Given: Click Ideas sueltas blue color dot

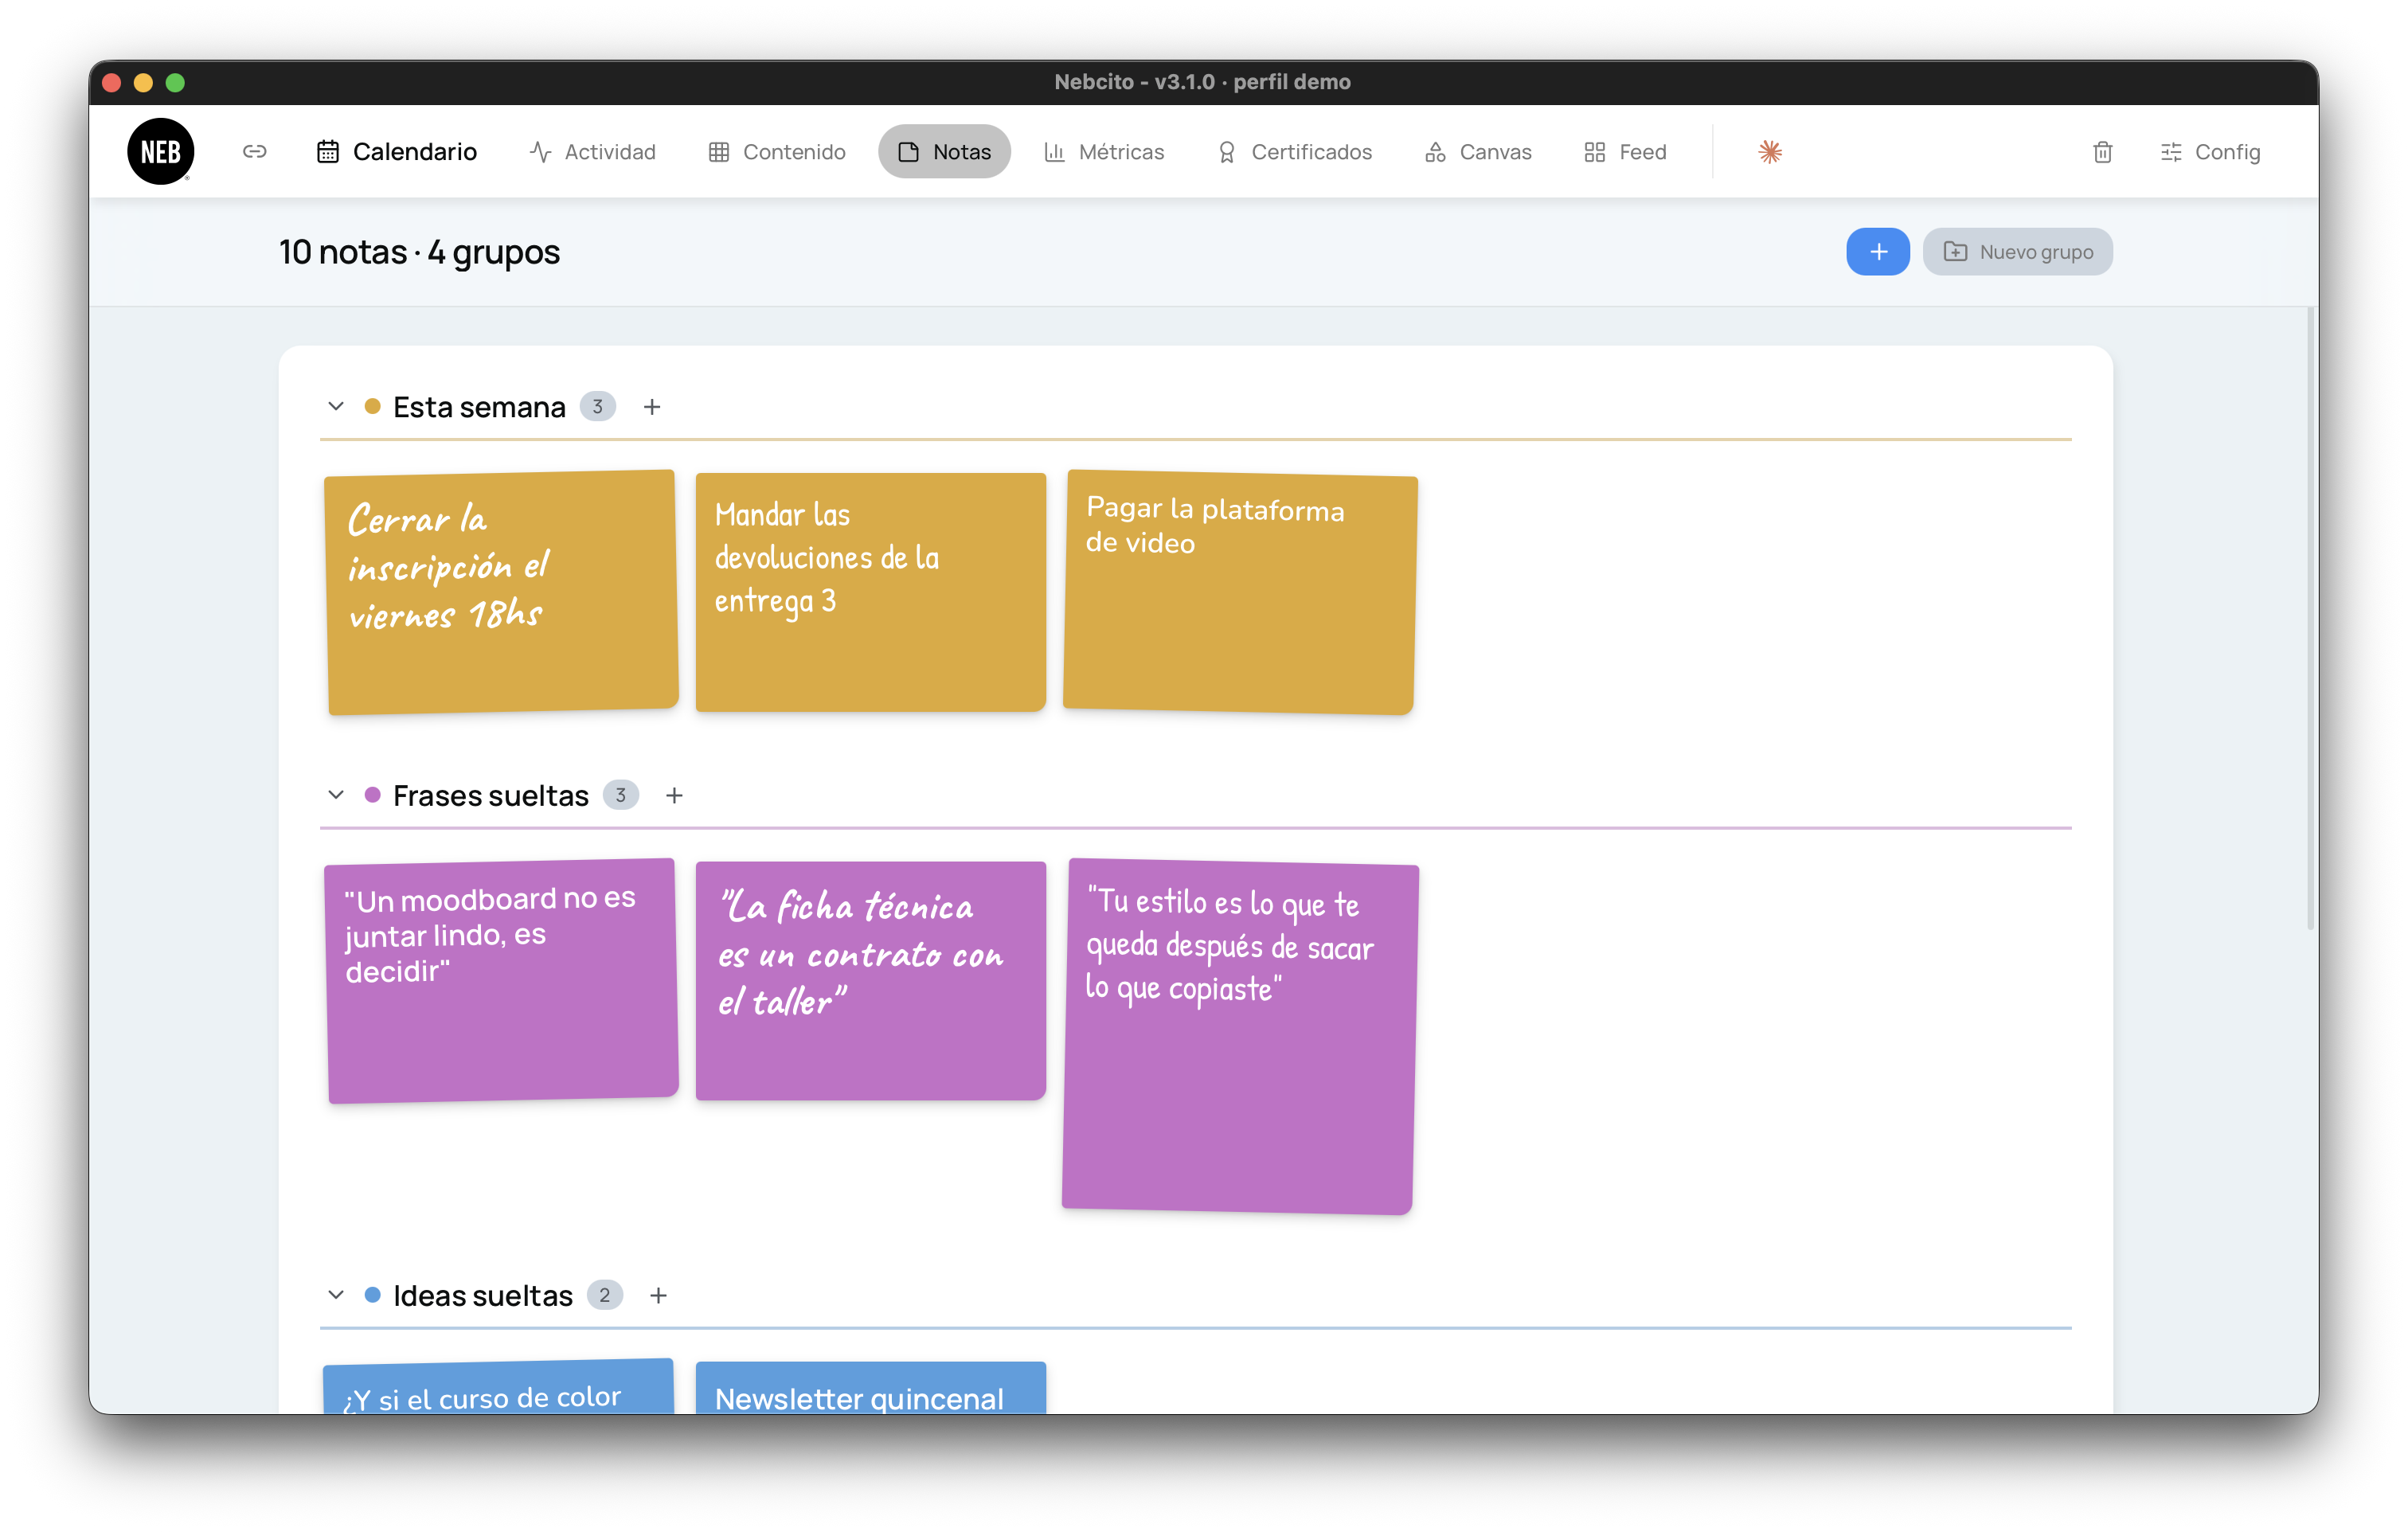Looking at the screenshot, I should (372, 1295).
